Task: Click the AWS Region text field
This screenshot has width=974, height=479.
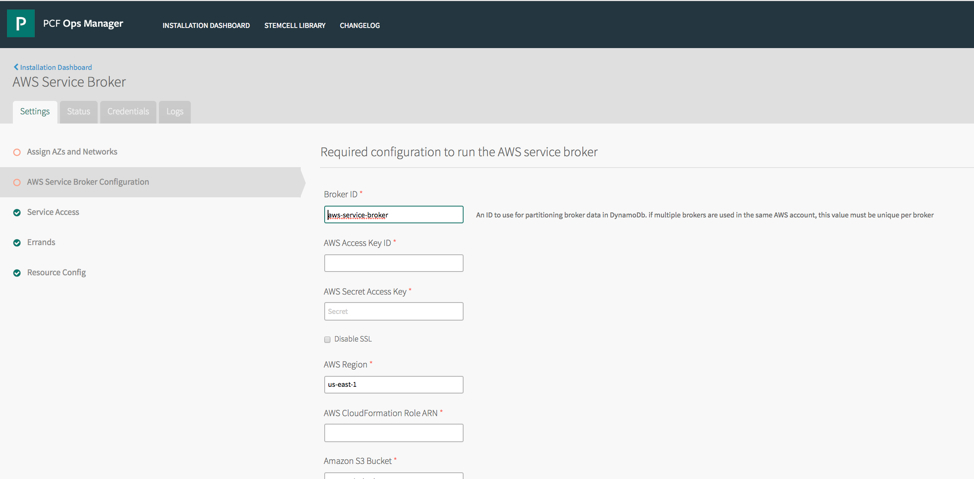Action: (x=394, y=385)
